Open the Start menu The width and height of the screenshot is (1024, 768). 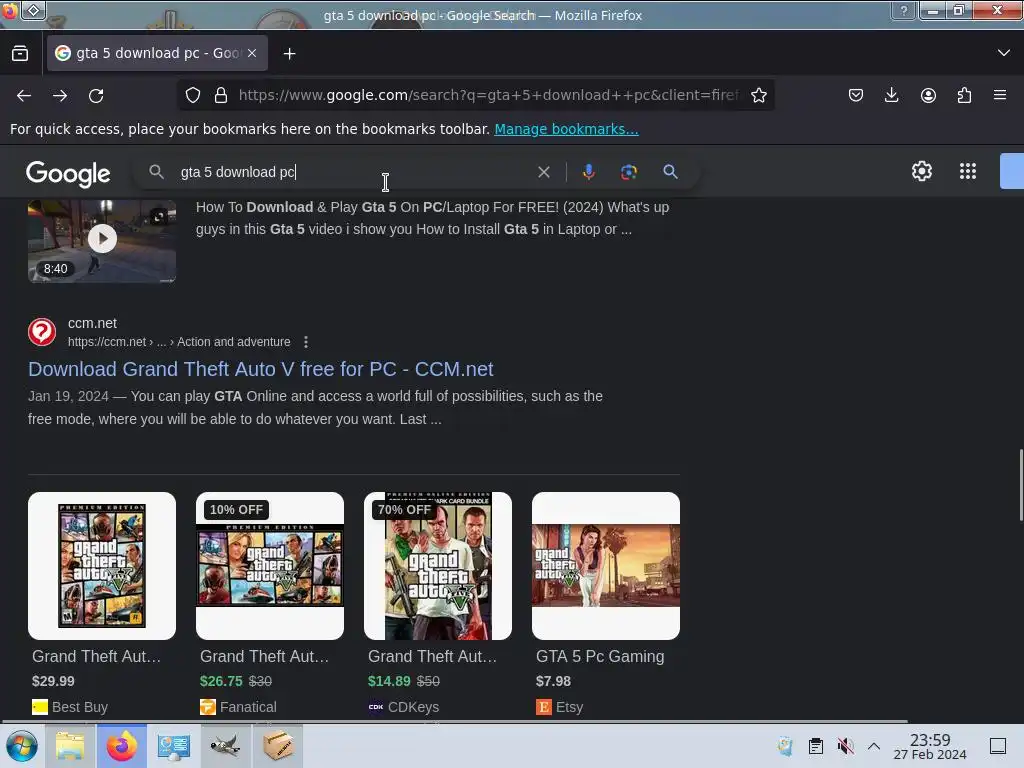click(x=22, y=746)
